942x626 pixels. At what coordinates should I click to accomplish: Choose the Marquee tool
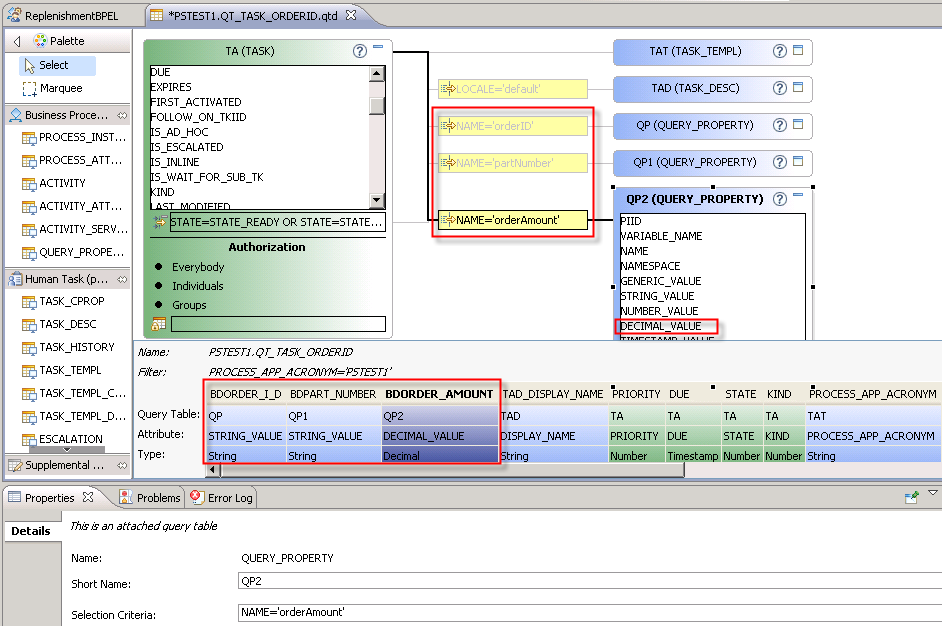pos(52,88)
